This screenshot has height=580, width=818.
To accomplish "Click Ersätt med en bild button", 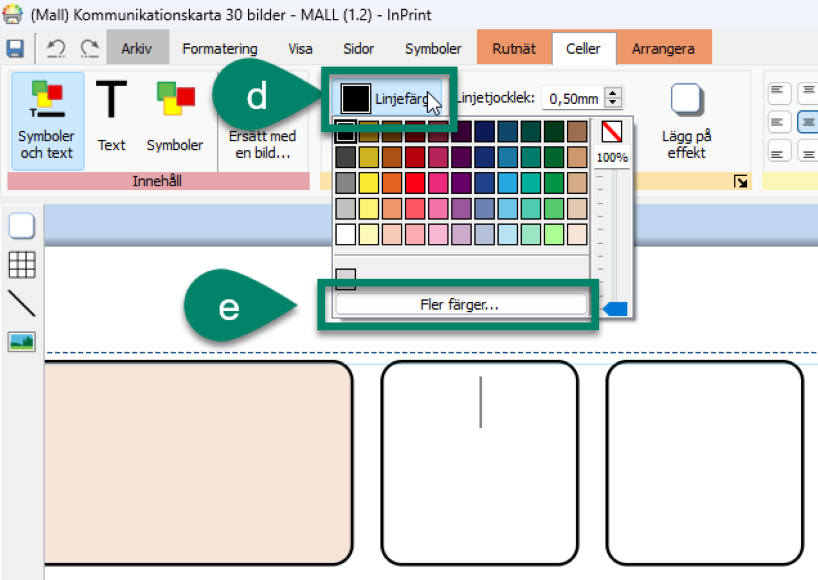I will 262,145.
